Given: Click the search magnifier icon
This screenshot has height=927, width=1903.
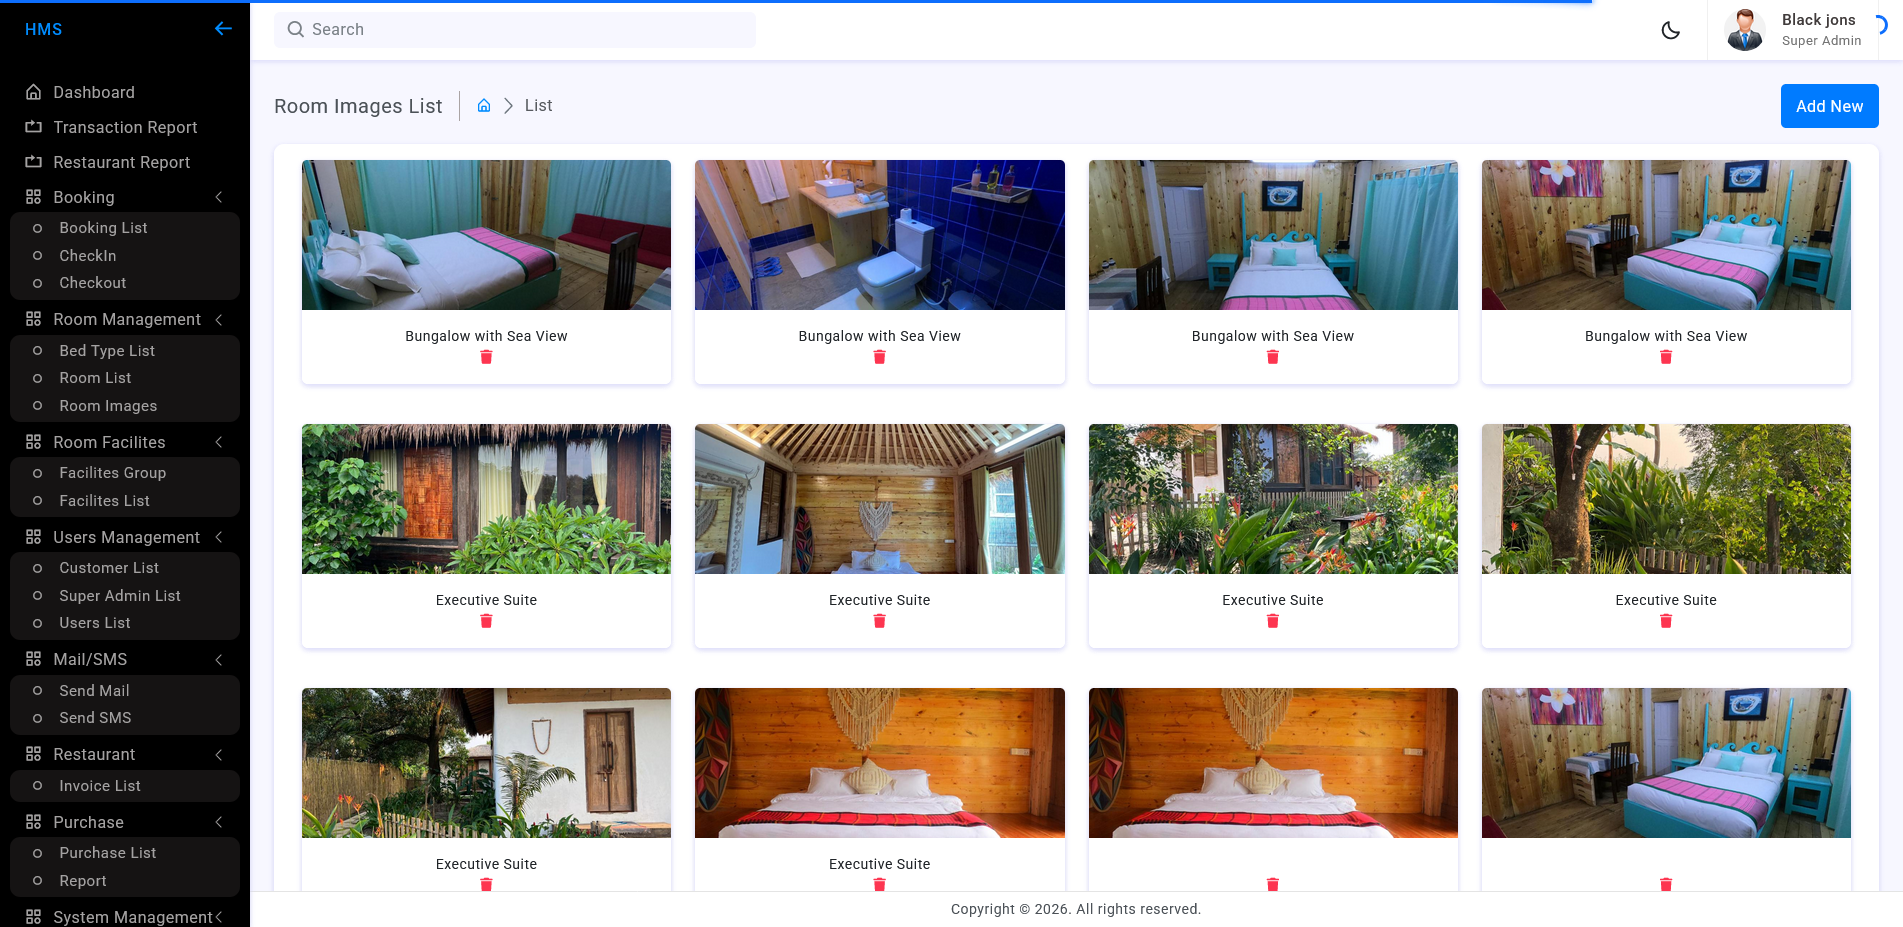Looking at the screenshot, I should (x=296, y=30).
